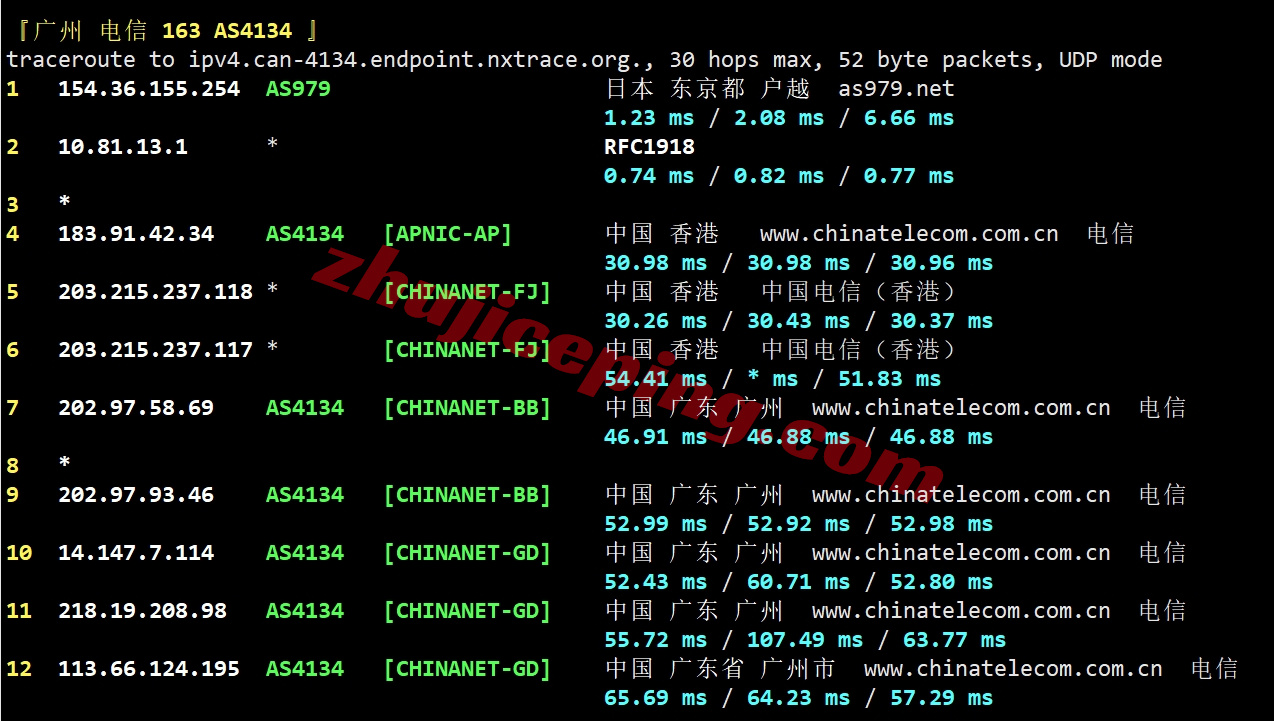Click IP address 202.97.58.69

coord(136,408)
